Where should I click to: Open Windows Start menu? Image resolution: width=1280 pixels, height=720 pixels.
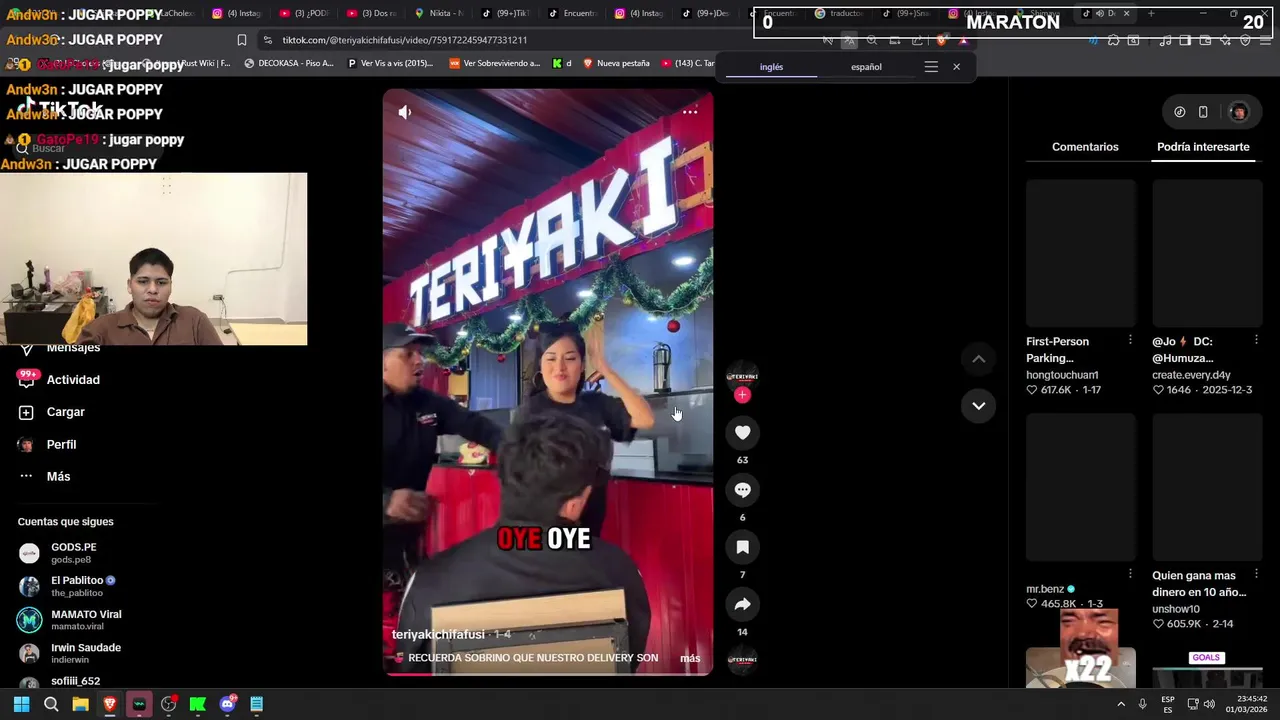(x=21, y=704)
